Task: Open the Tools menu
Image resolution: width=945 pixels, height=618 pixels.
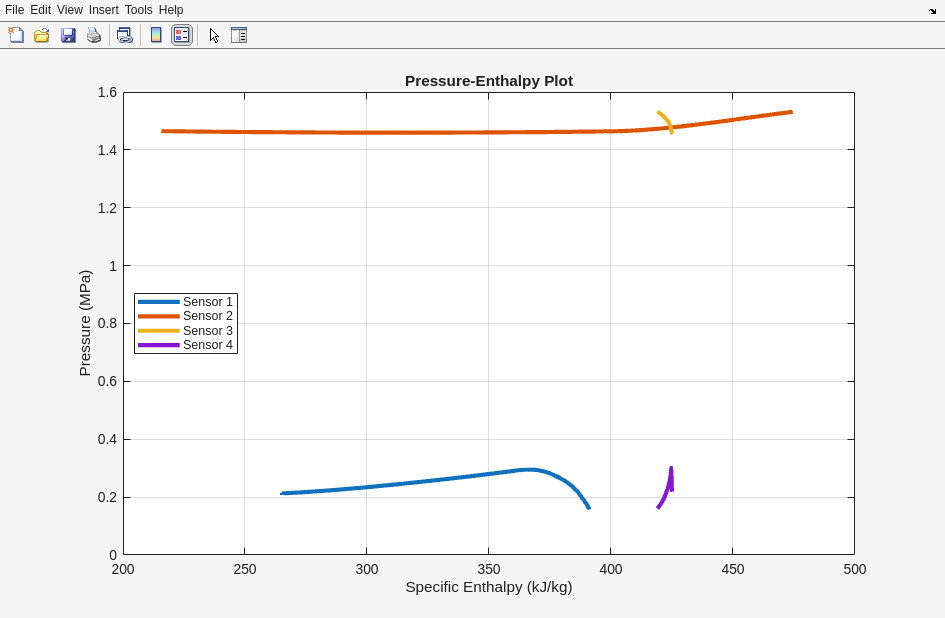Action: point(139,10)
